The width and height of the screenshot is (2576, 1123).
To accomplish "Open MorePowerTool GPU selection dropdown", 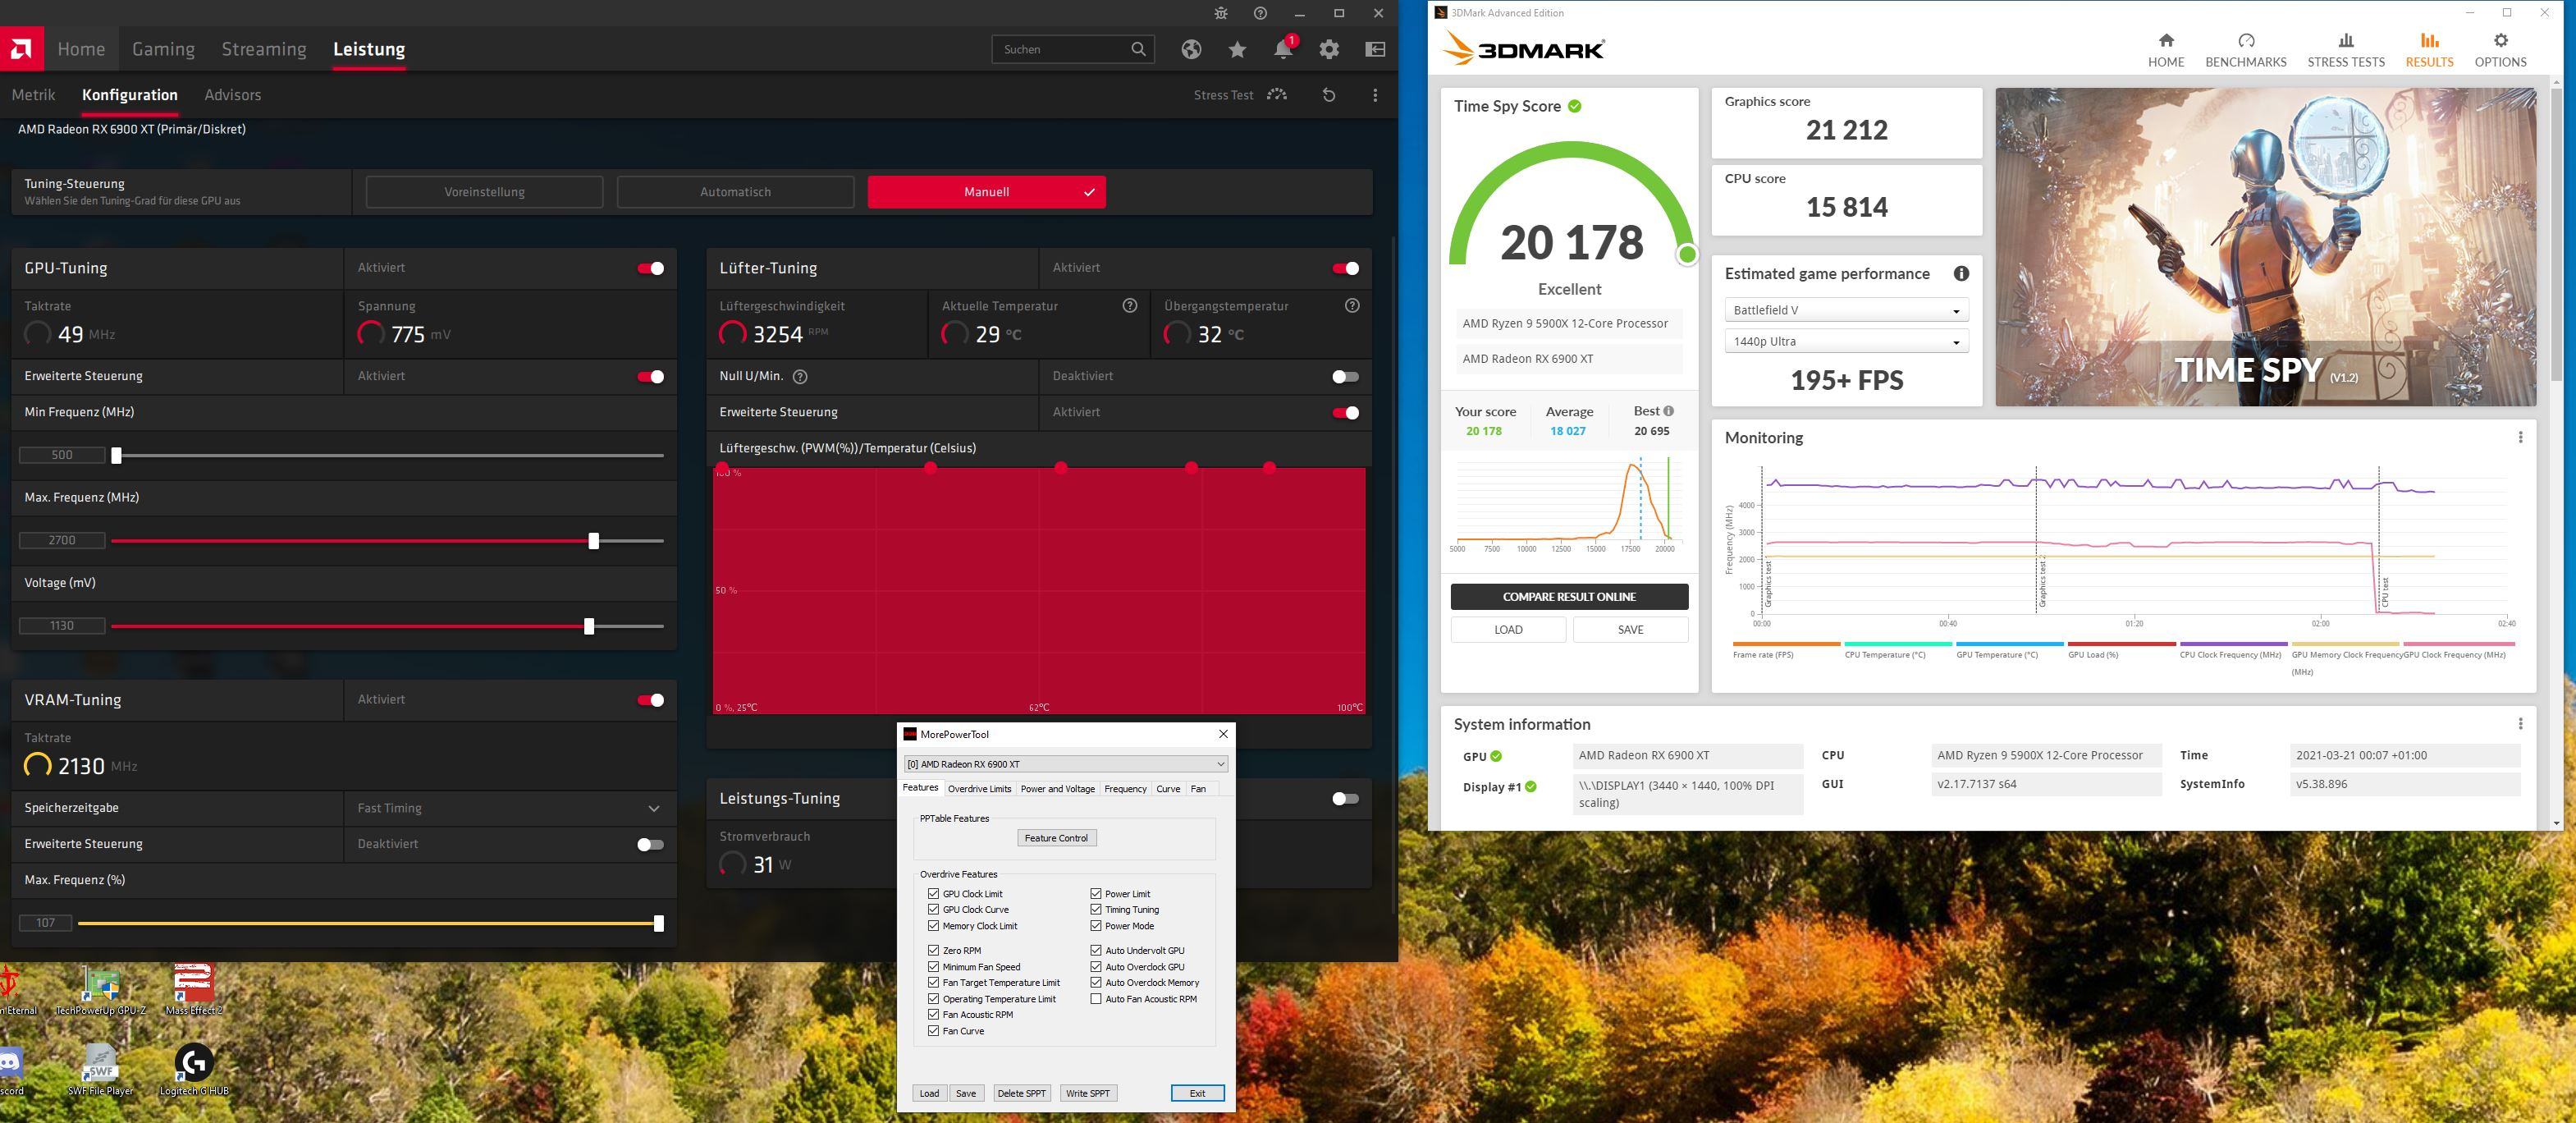I will (1065, 764).
